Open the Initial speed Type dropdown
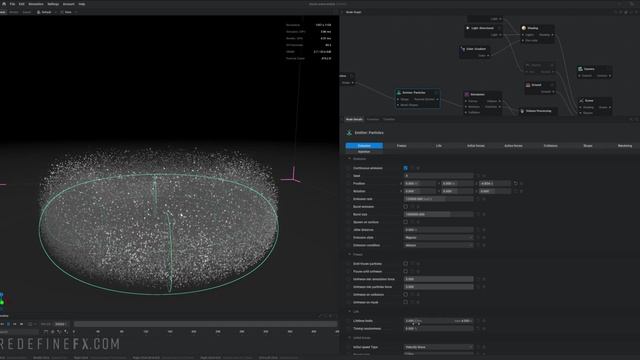Screen dimensions: 640x360 click(x=439, y=347)
